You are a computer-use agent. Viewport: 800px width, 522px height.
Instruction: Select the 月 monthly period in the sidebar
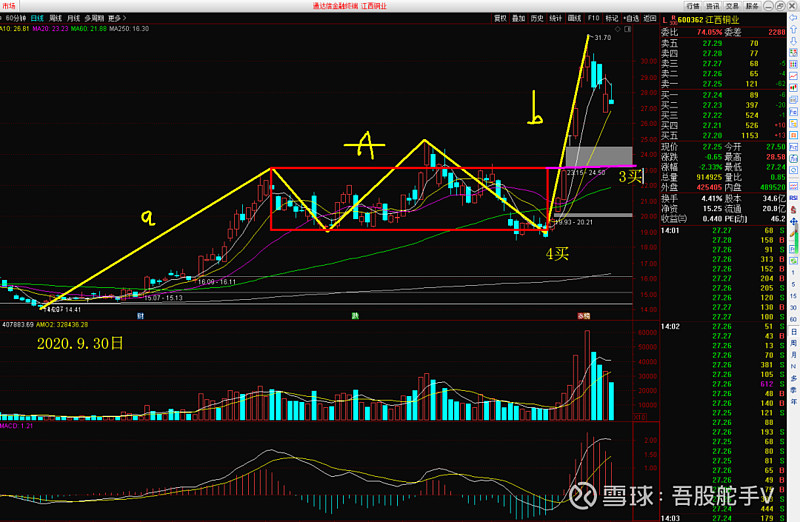[x=793, y=355]
